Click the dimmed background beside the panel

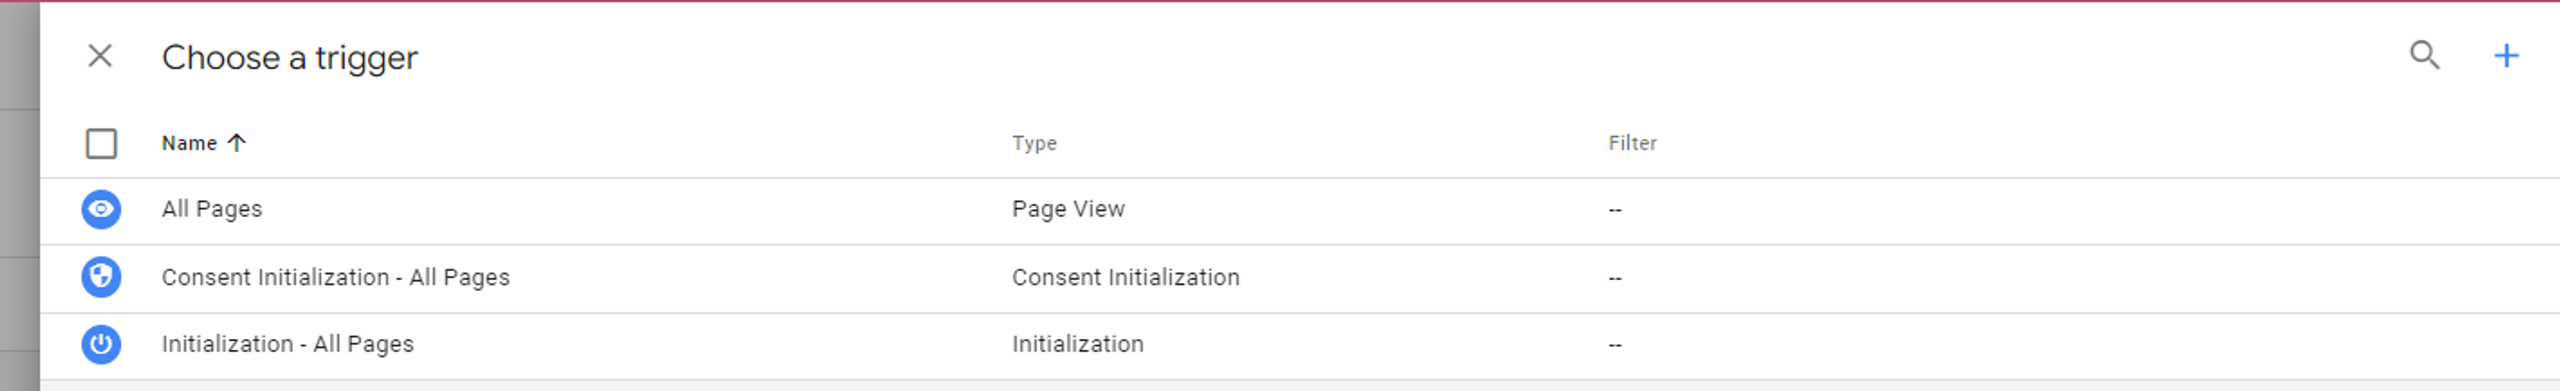(19, 196)
